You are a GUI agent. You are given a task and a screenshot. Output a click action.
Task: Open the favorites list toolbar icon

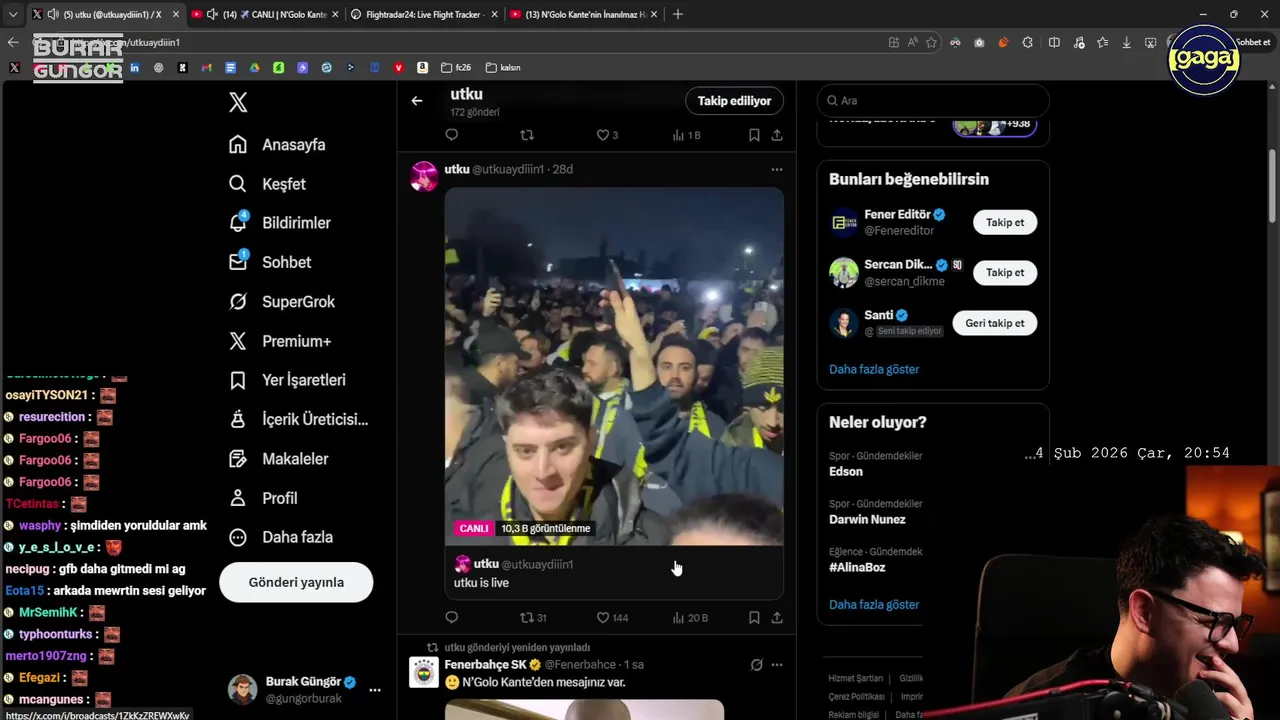click(1102, 42)
